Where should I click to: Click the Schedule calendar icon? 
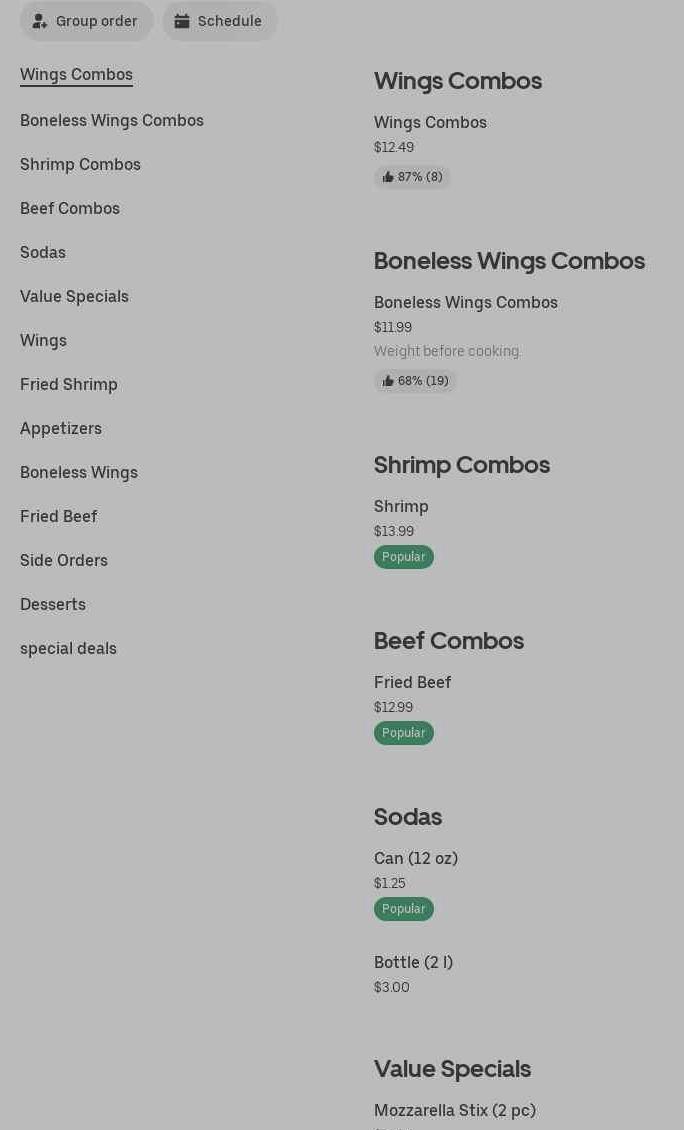pyautogui.click(x=182, y=21)
